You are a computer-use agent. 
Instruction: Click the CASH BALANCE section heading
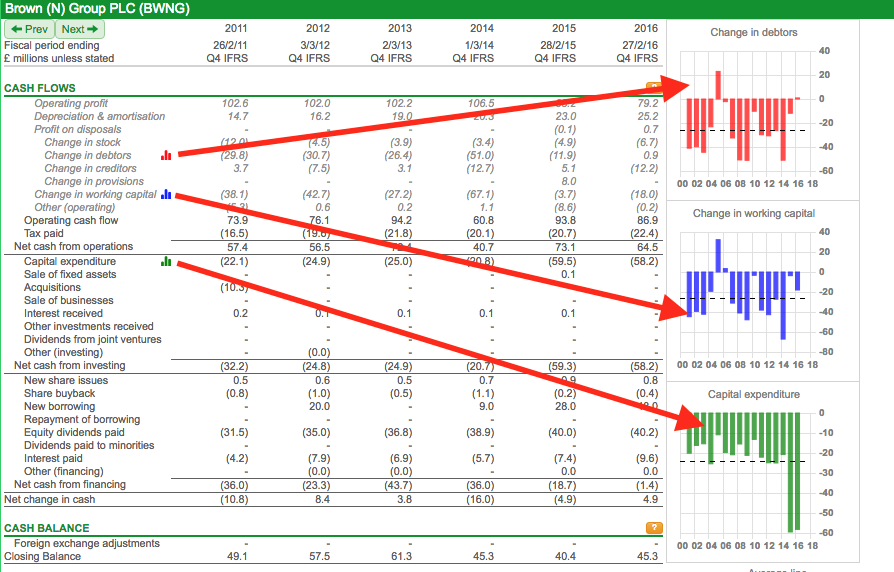point(47,528)
